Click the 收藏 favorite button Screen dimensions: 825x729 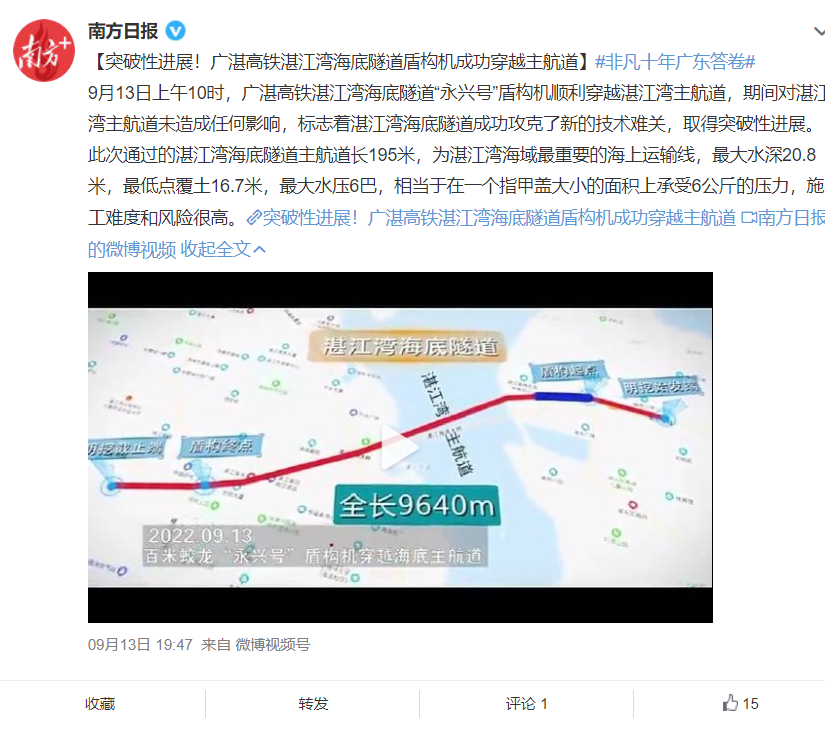(x=100, y=704)
